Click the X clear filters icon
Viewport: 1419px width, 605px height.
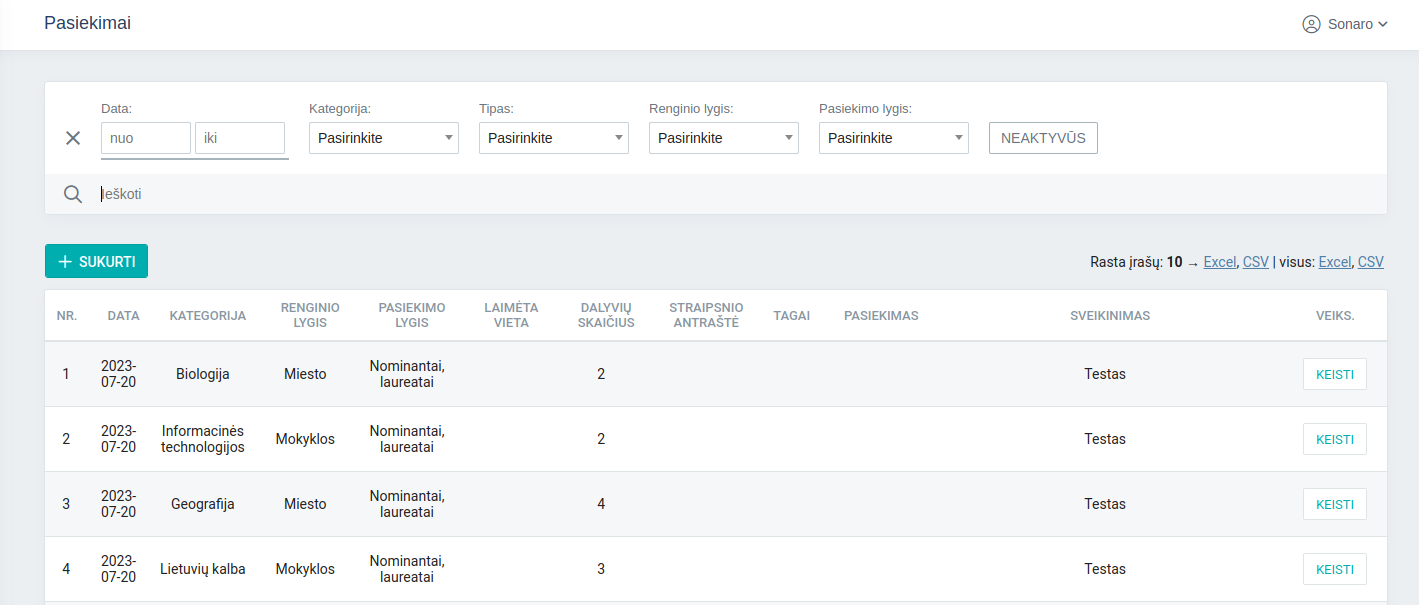click(73, 138)
